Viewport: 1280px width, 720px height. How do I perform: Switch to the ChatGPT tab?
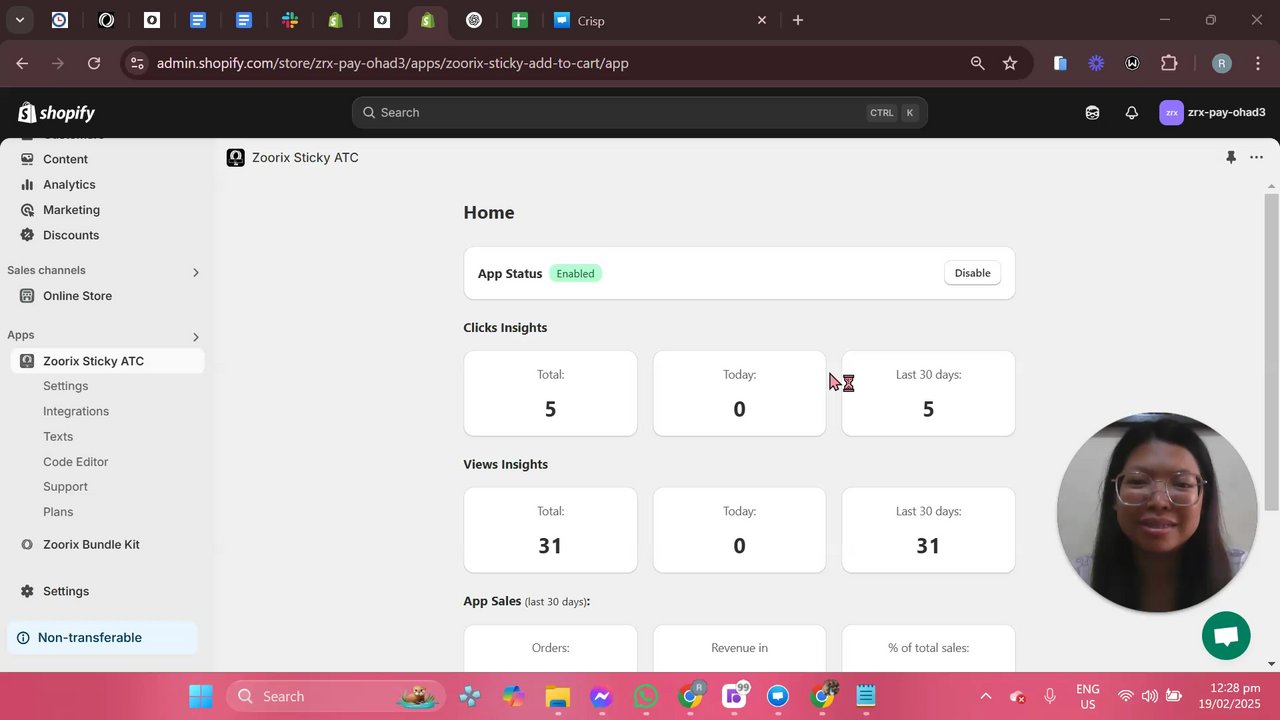coord(474,20)
